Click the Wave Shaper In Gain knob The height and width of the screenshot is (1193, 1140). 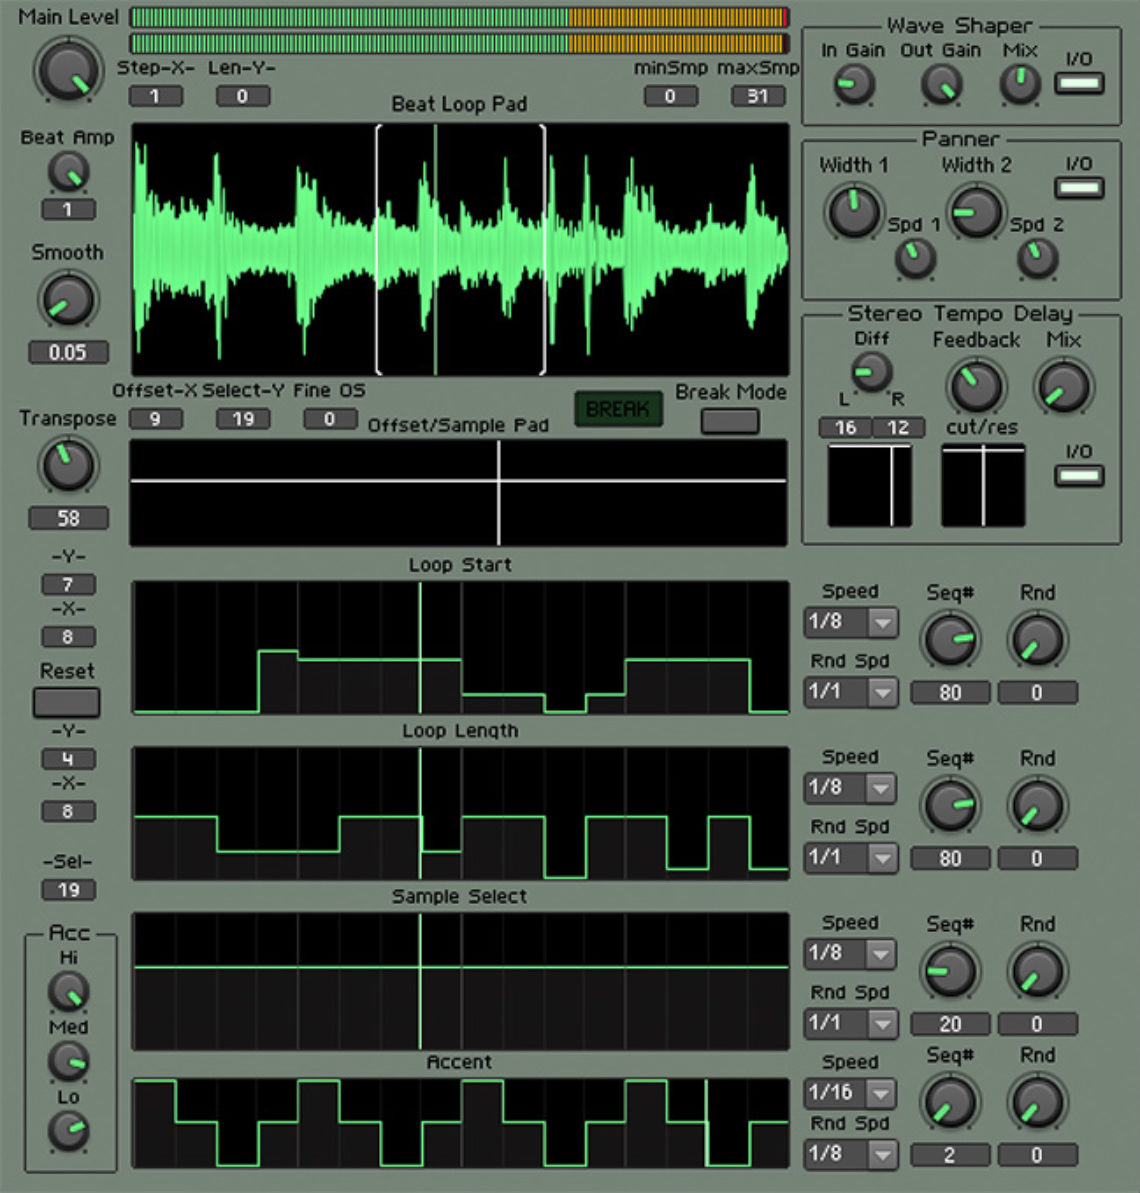point(854,84)
